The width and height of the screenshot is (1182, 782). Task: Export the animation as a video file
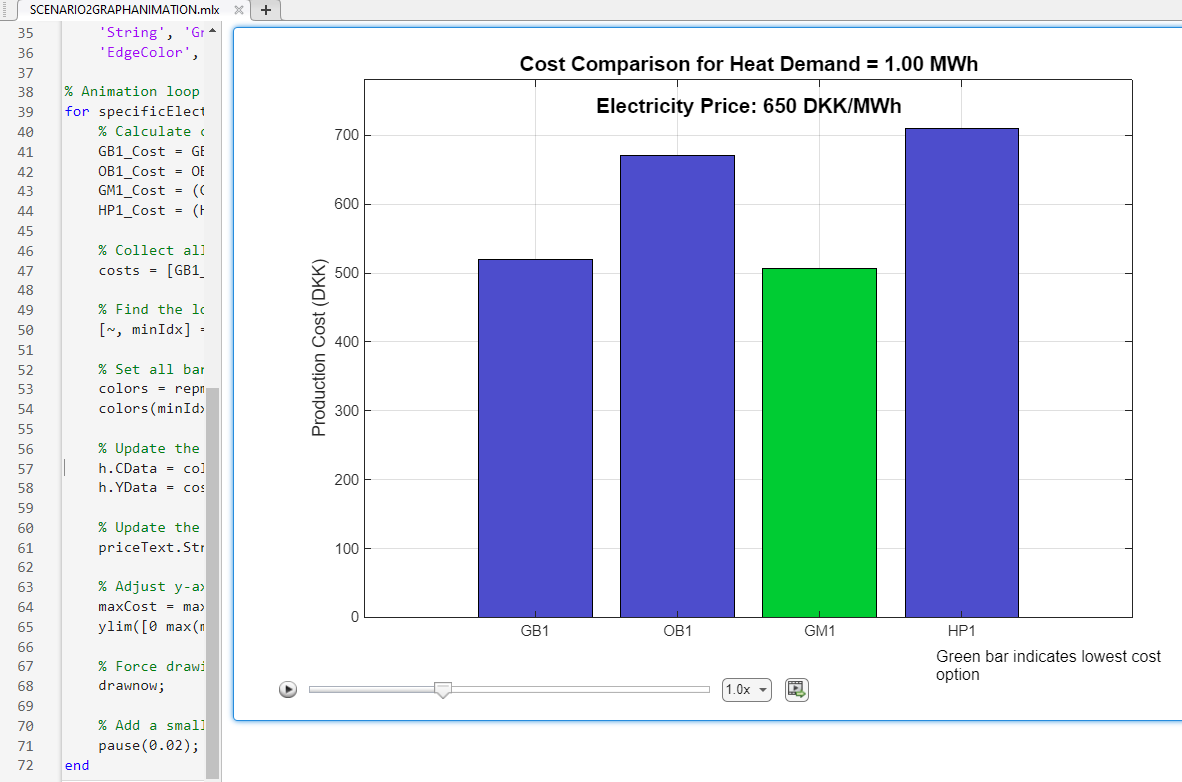click(x=796, y=689)
